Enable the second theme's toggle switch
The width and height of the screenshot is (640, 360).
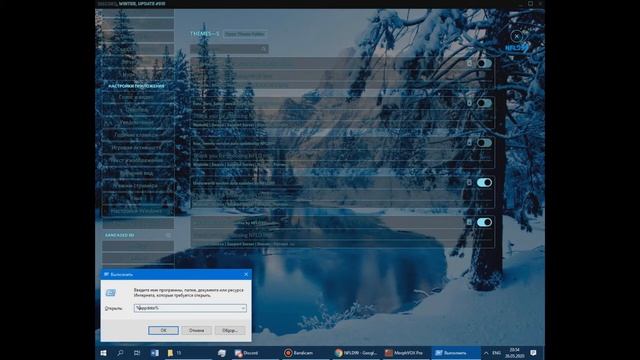coord(484,103)
